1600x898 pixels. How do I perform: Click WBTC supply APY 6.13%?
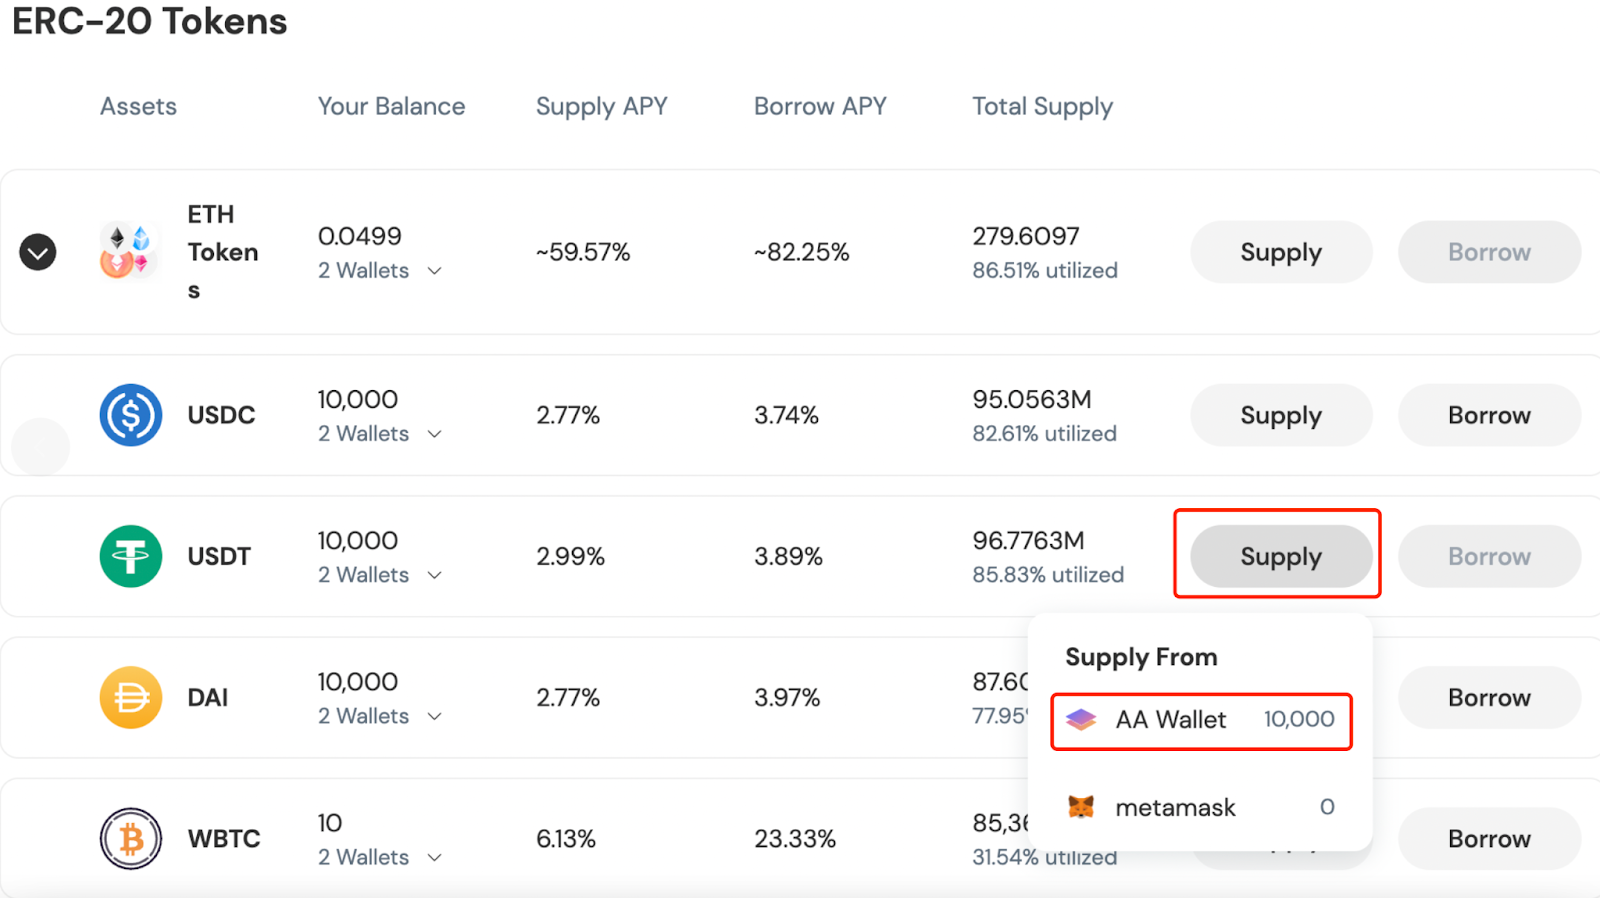coord(566,838)
